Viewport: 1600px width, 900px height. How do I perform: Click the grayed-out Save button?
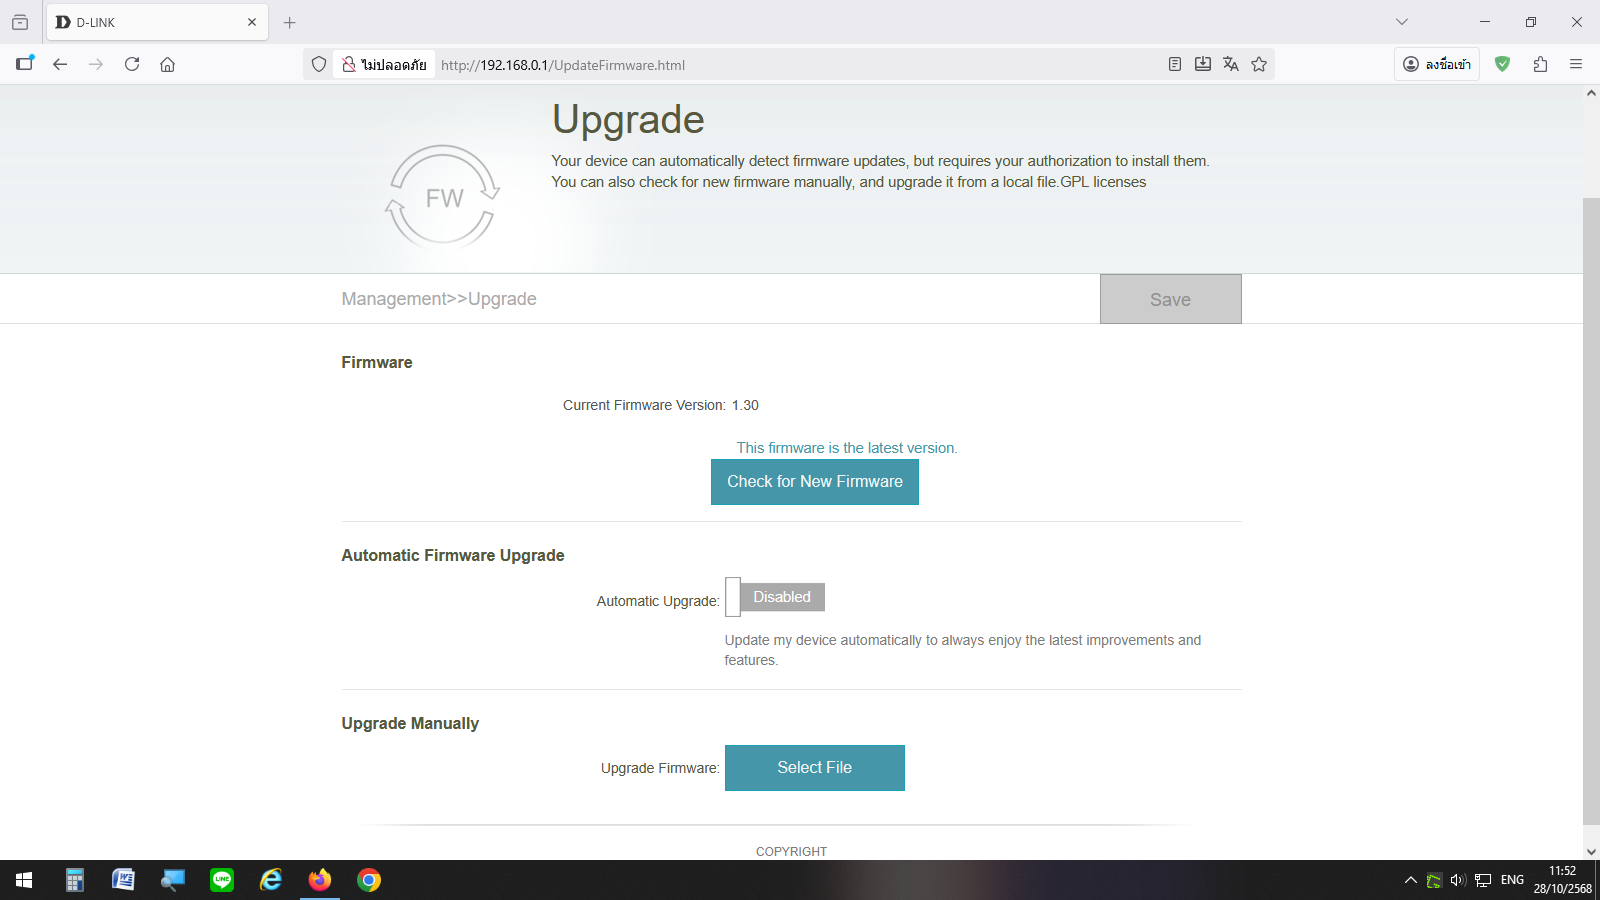coord(1170,299)
